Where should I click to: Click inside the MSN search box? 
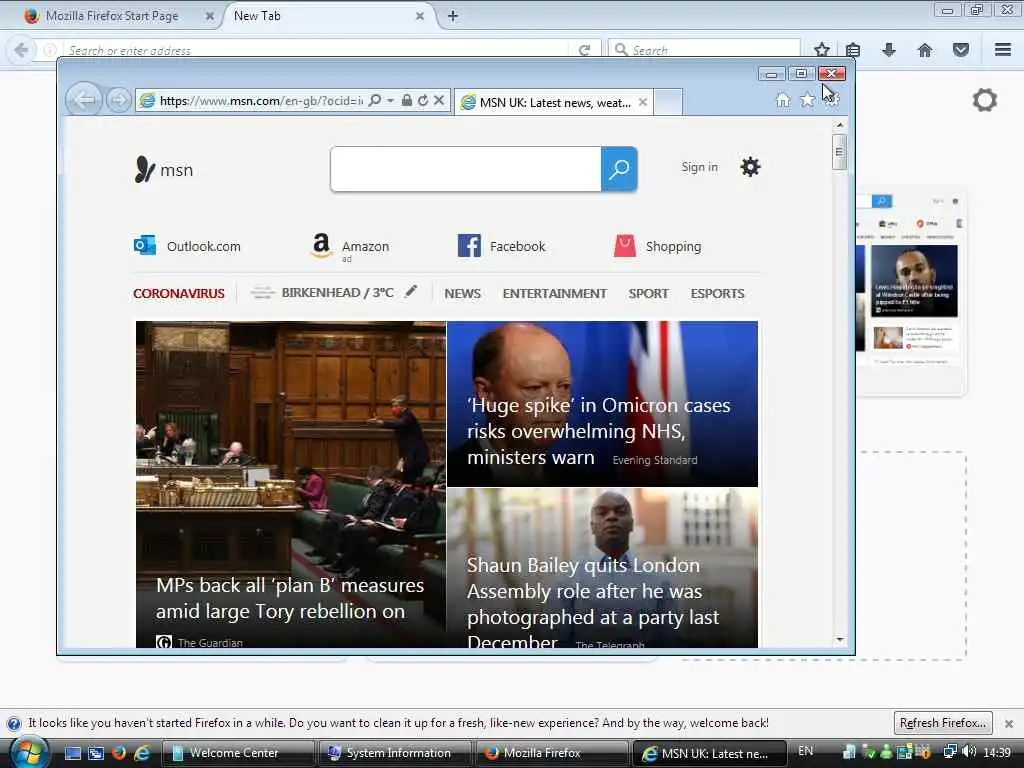466,169
